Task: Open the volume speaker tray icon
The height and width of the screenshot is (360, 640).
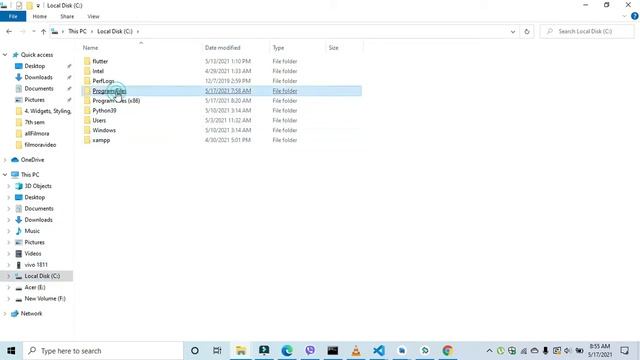Action: click(x=567, y=351)
